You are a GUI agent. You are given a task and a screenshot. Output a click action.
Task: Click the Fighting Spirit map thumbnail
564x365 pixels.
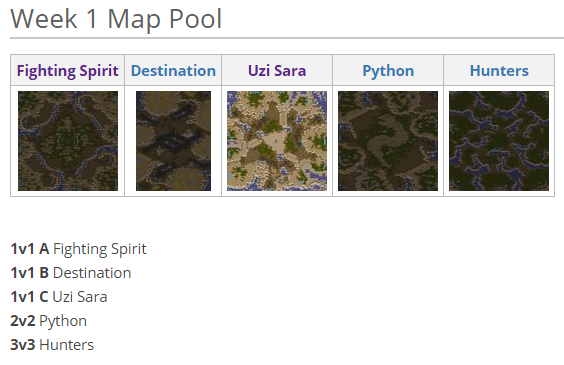point(68,141)
